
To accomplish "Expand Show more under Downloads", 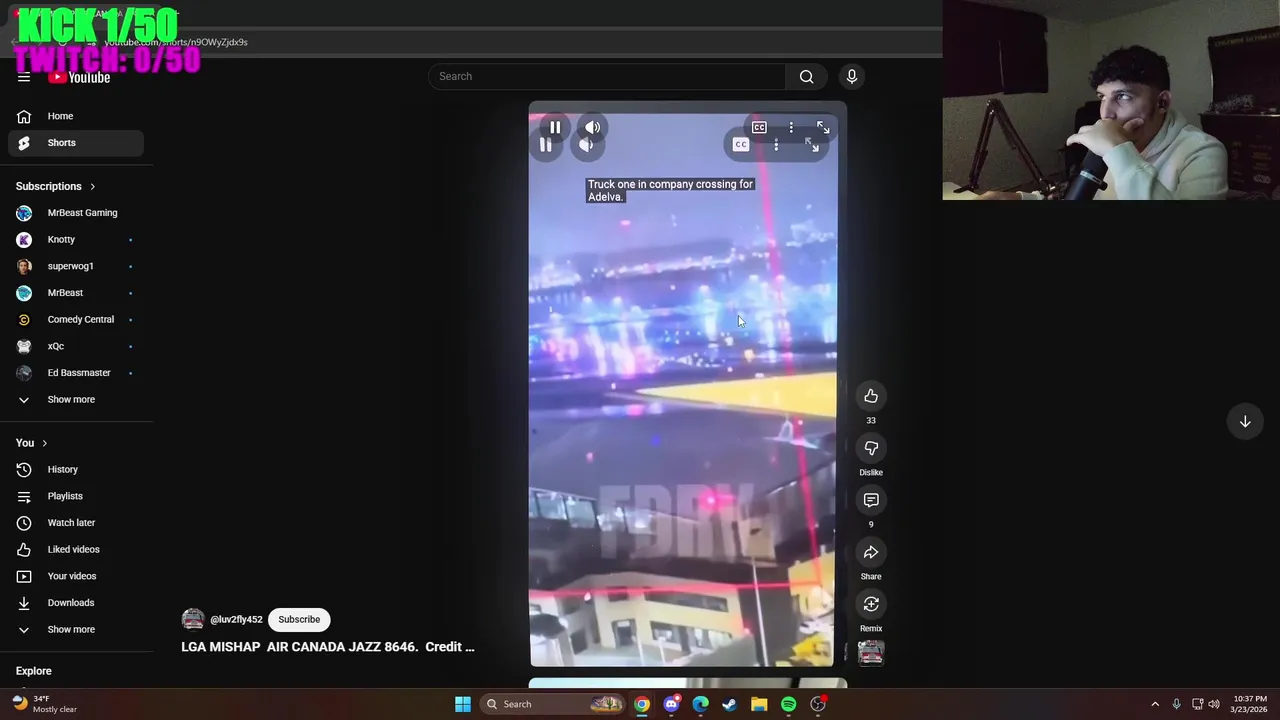I will pyautogui.click(x=76, y=630).
